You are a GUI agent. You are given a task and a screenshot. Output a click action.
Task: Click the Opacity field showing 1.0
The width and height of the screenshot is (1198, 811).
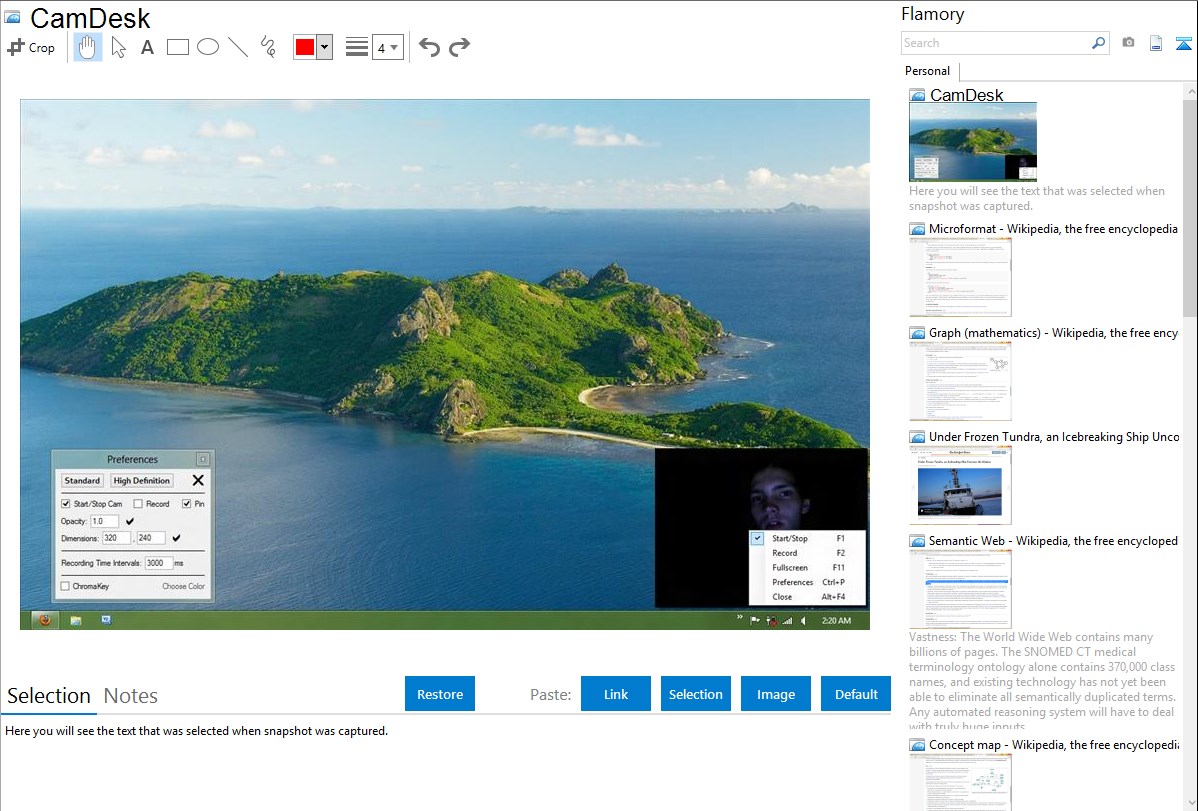(x=105, y=521)
